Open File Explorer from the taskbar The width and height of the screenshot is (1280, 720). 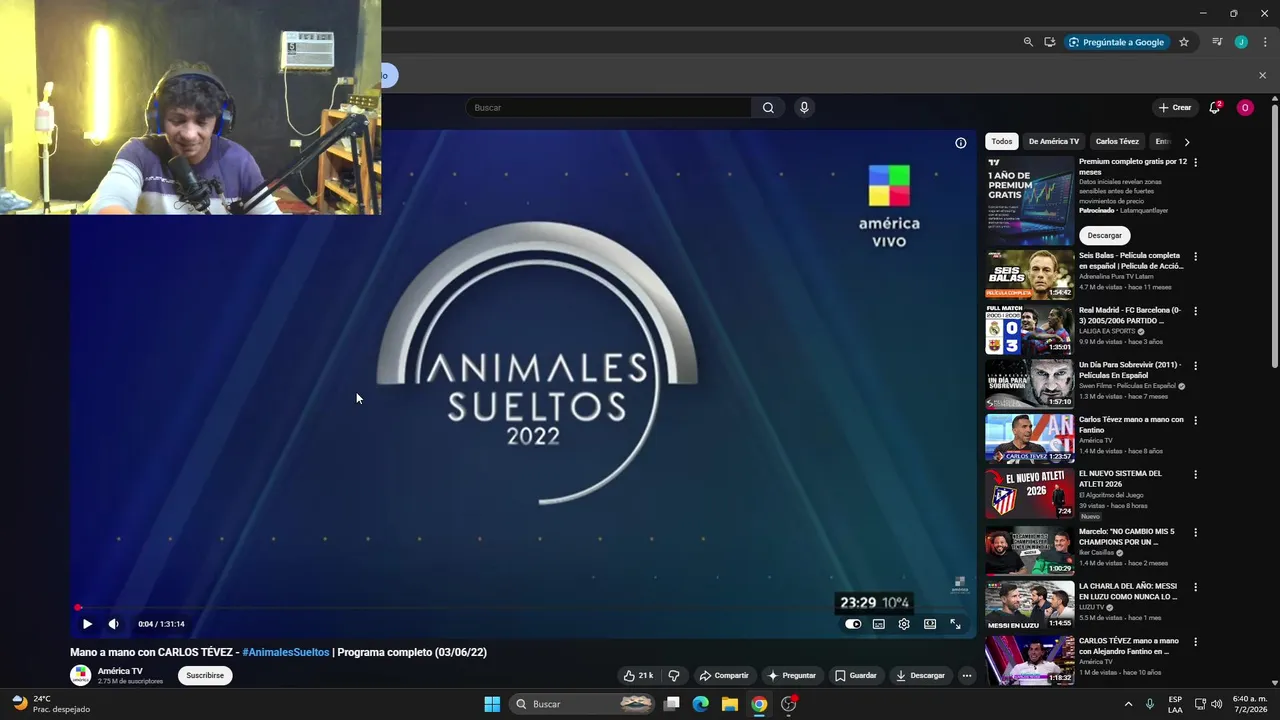point(730,704)
